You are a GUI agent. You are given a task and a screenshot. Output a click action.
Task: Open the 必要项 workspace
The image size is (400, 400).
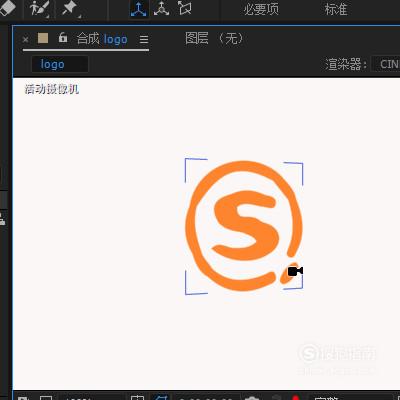[261, 9]
